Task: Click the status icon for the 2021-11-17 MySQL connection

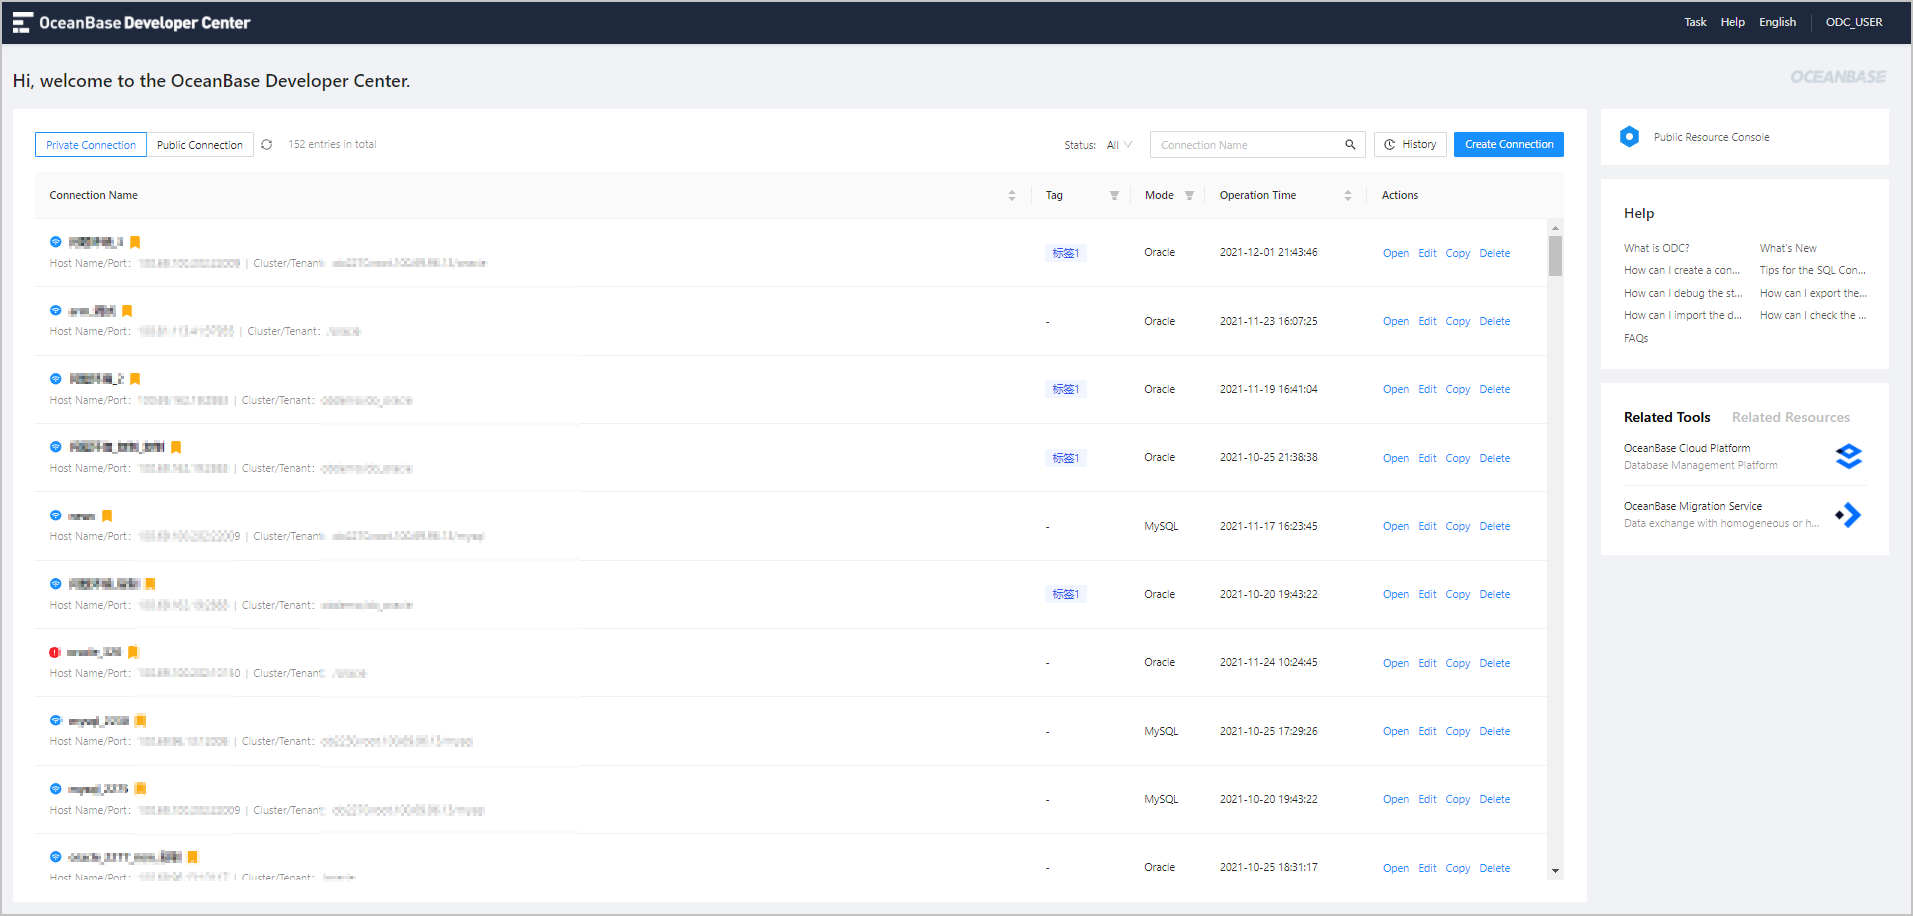Action: click(x=56, y=515)
